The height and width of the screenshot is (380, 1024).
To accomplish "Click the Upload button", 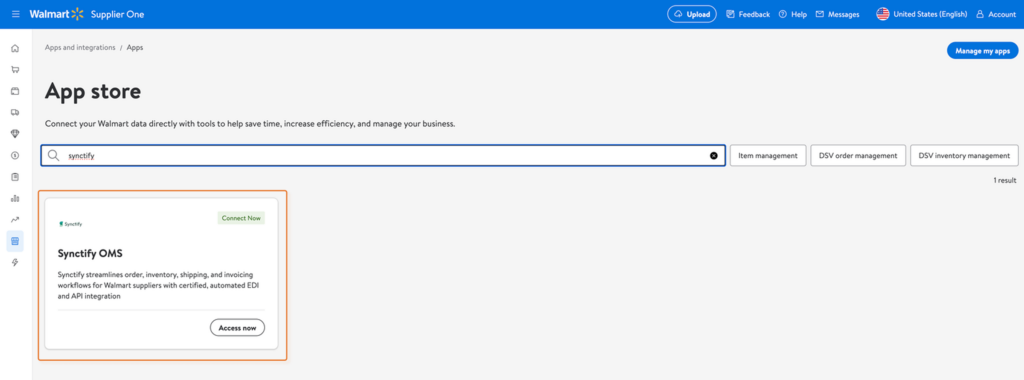I will pyautogui.click(x=692, y=14).
